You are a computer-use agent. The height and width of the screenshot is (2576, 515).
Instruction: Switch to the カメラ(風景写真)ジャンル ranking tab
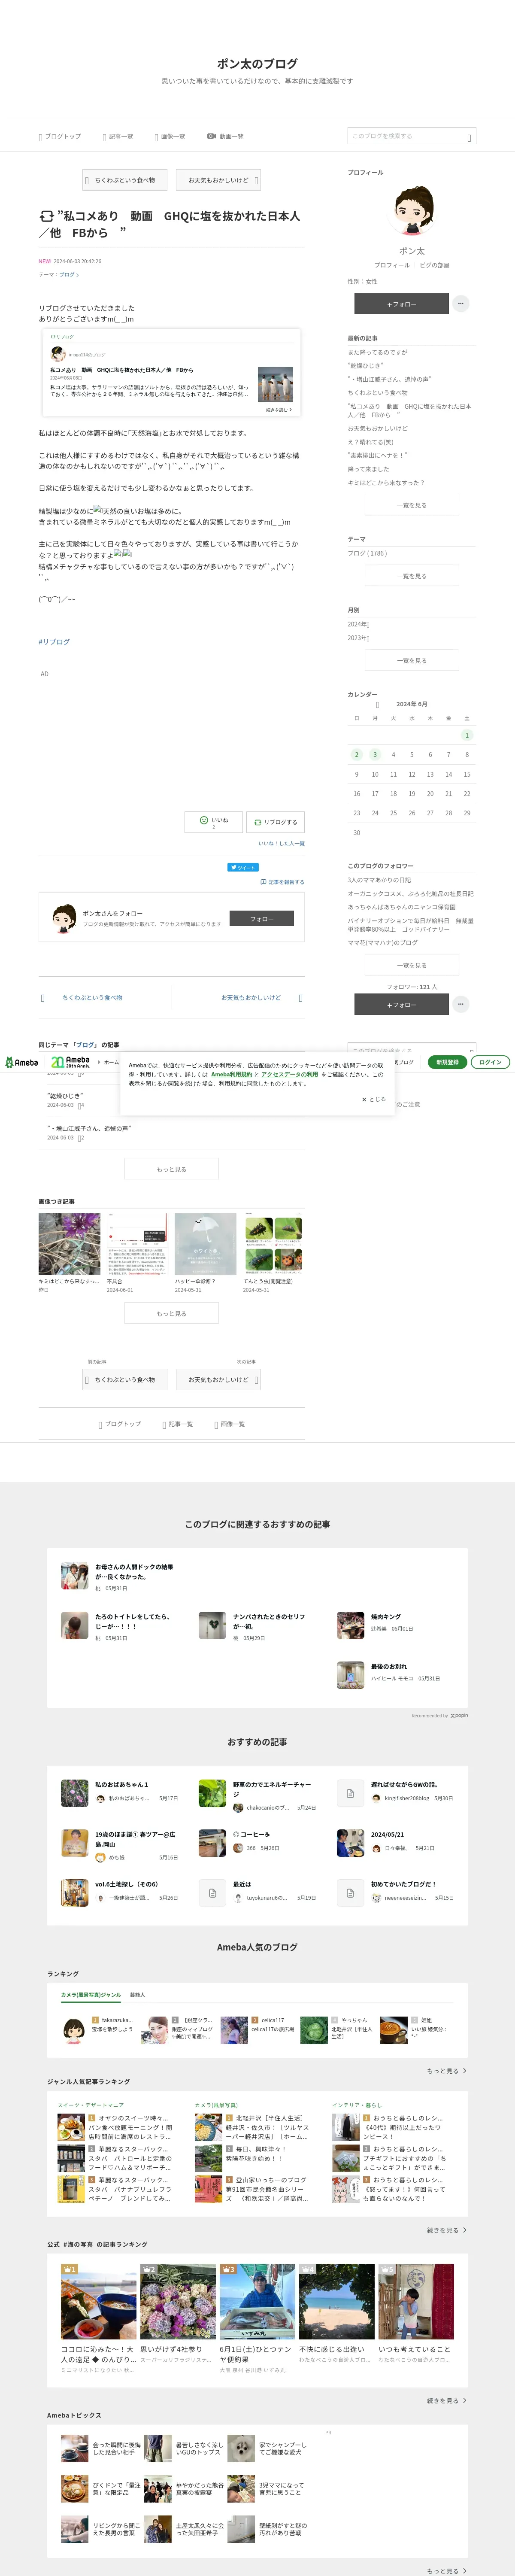tap(90, 1995)
